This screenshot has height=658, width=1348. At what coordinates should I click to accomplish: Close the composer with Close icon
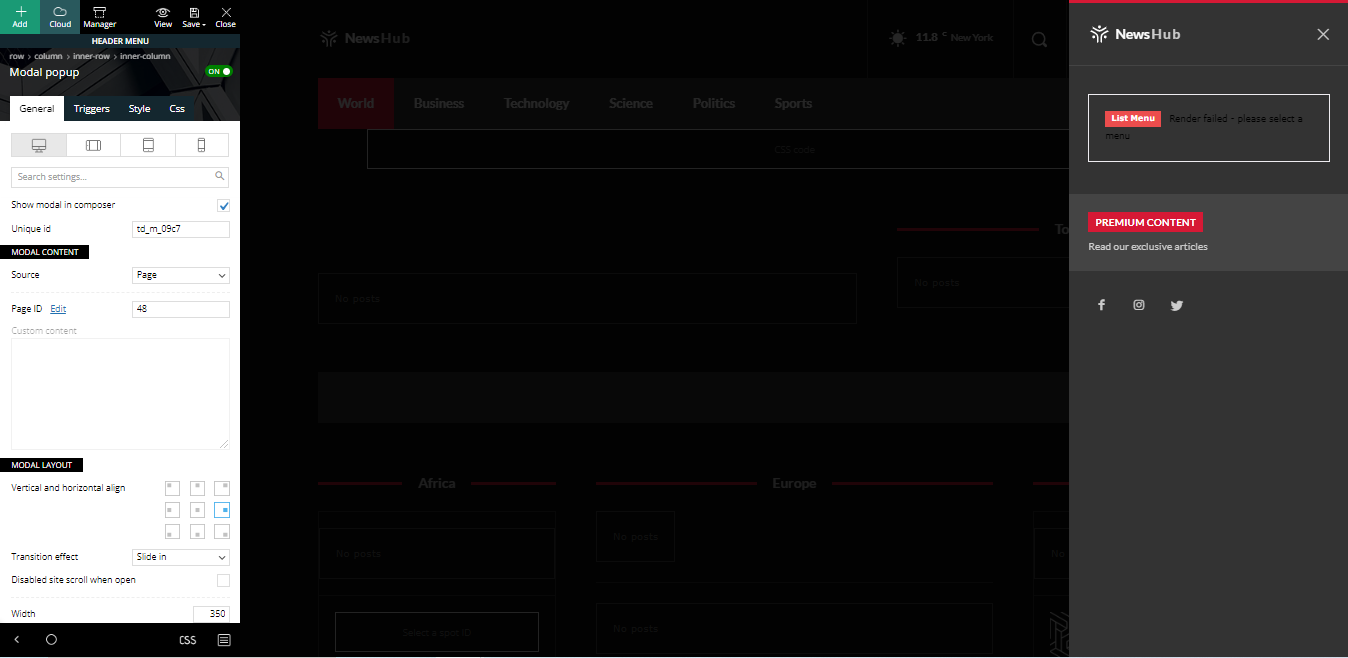(x=226, y=17)
